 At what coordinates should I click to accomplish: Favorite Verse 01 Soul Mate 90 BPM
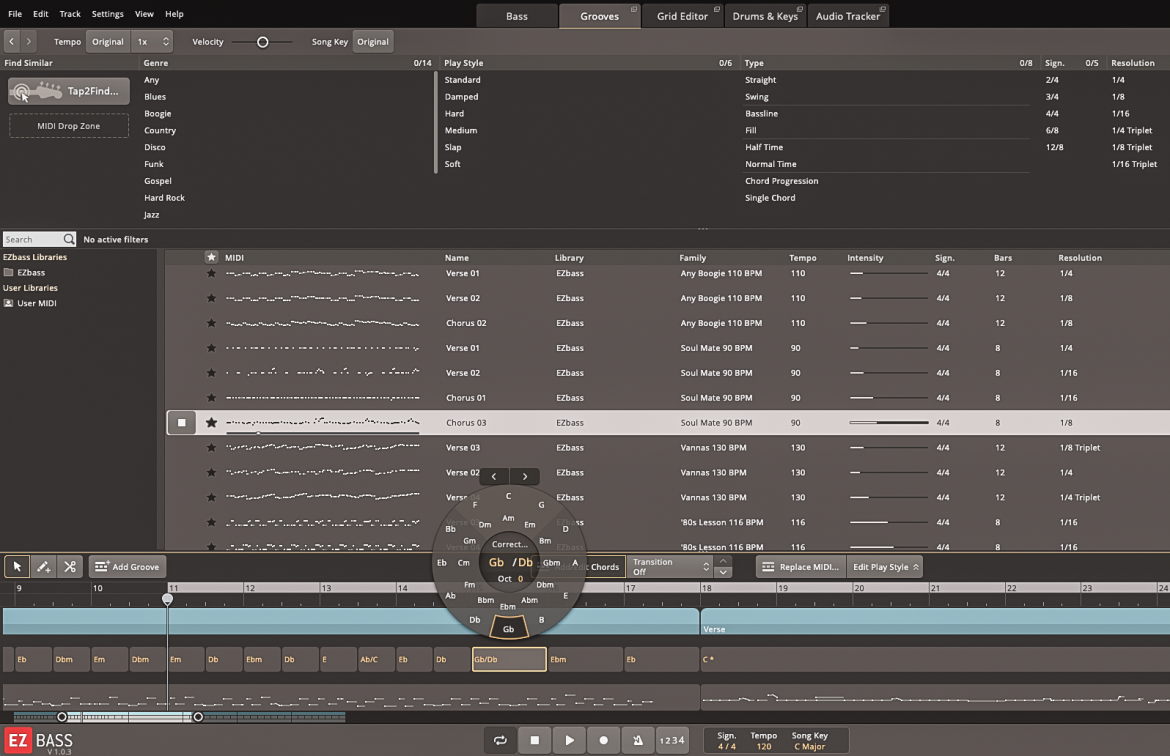point(211,348)
